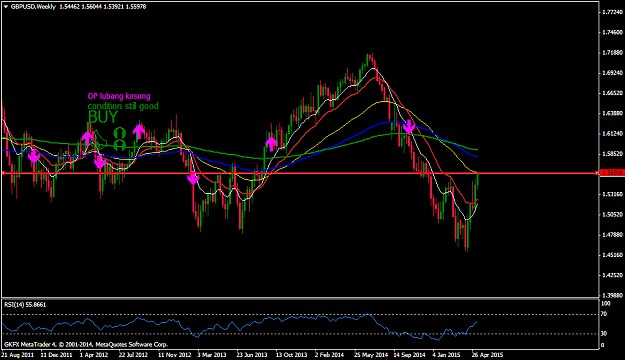Click the RSI scale value 70
Image resolution: width=625 pixels, height=360 pixels.
pos(604,314)
